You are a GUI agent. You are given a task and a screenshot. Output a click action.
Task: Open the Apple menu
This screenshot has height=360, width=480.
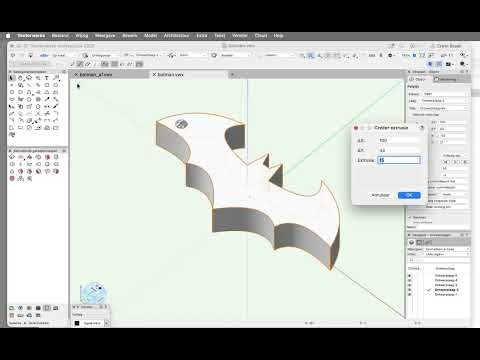[8, 36]
